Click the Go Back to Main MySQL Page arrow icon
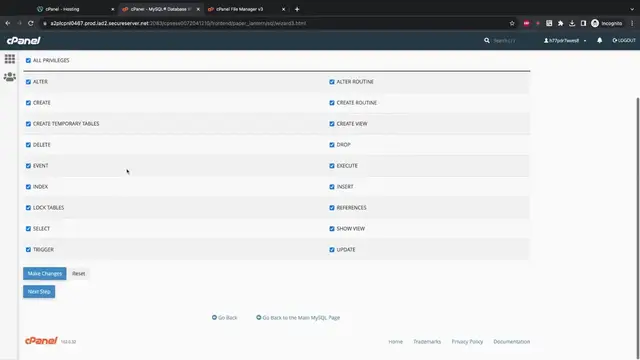The image size is (640, 360). coord(258,317)
